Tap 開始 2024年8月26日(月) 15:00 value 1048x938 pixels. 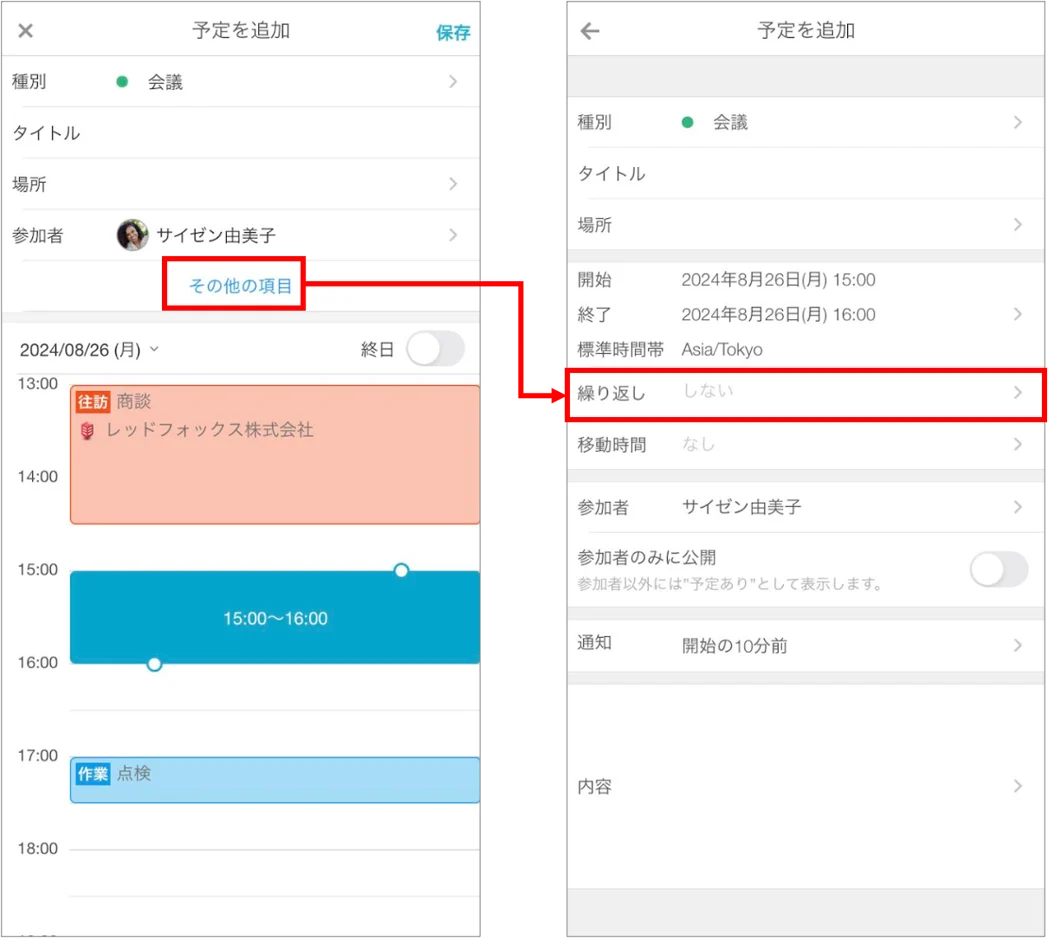778,279
